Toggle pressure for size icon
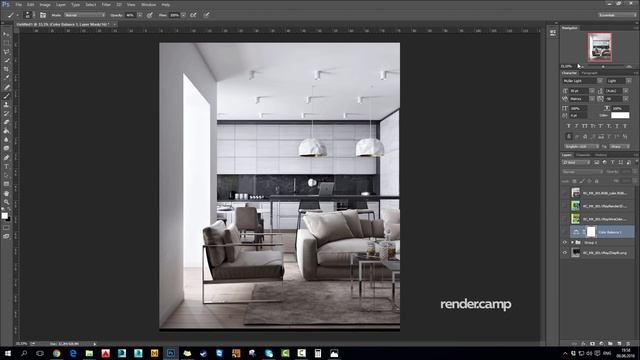The width and height of the screenshot is (640, 360). (207, 15)
